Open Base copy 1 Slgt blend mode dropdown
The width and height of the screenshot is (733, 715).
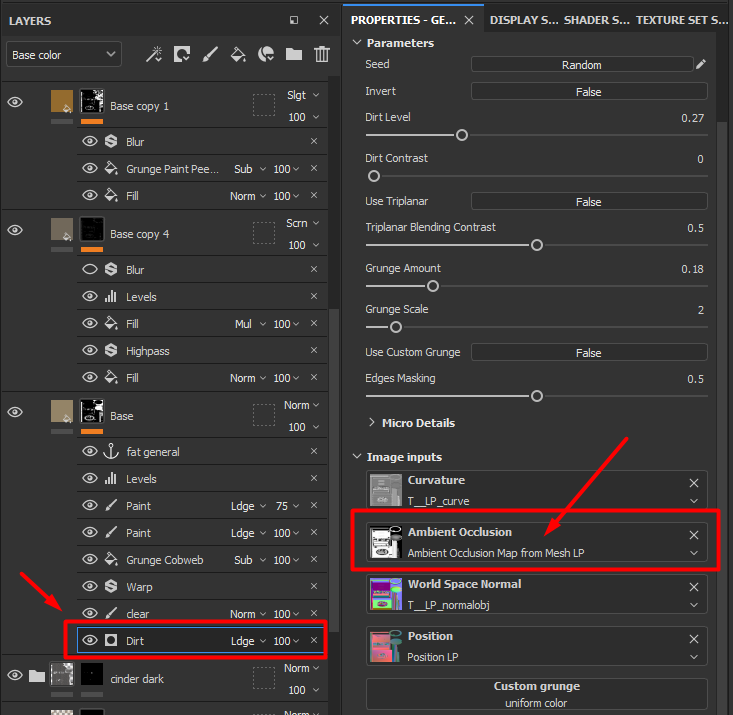(303, 95)
